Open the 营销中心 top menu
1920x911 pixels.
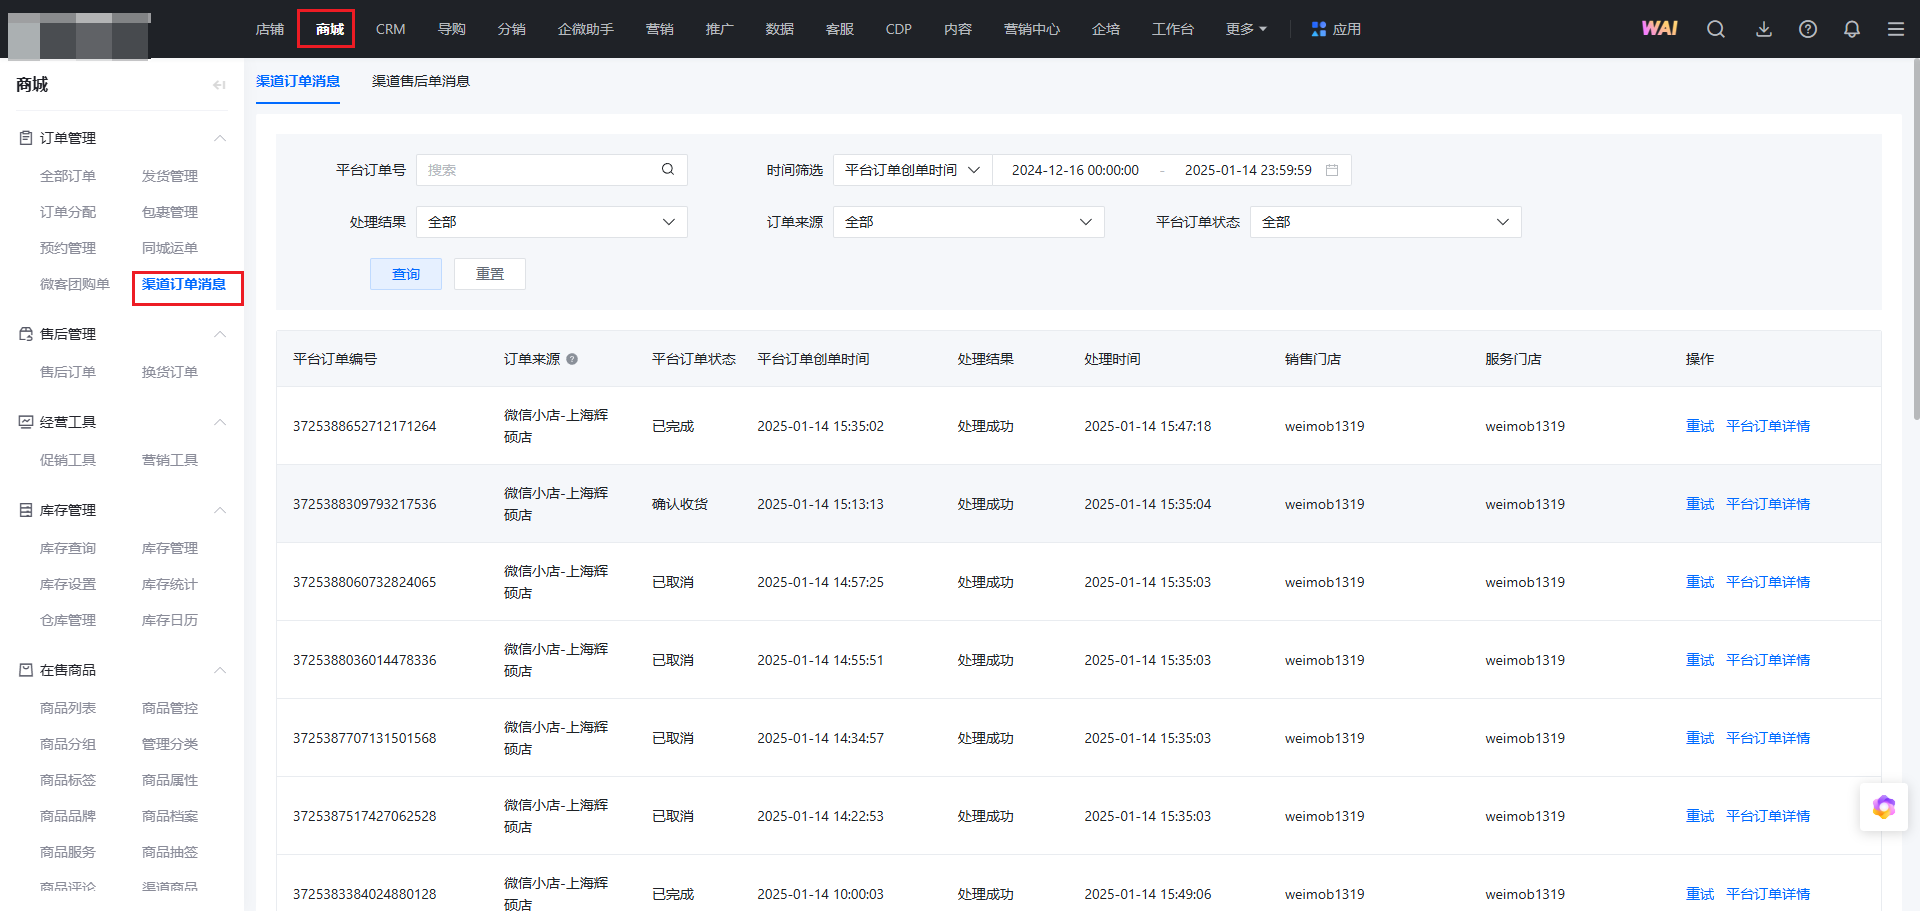tap(1032, 29)
